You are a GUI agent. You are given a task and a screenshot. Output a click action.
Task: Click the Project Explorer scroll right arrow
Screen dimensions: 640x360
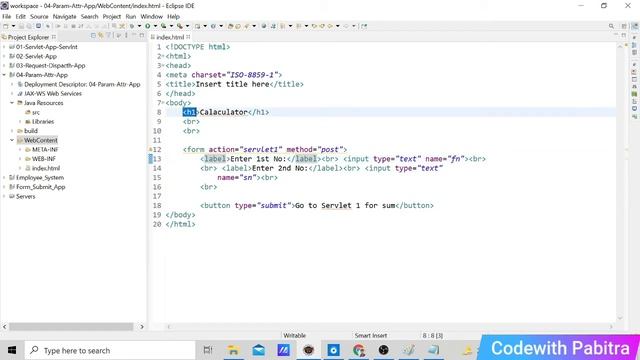click(142, 327)
